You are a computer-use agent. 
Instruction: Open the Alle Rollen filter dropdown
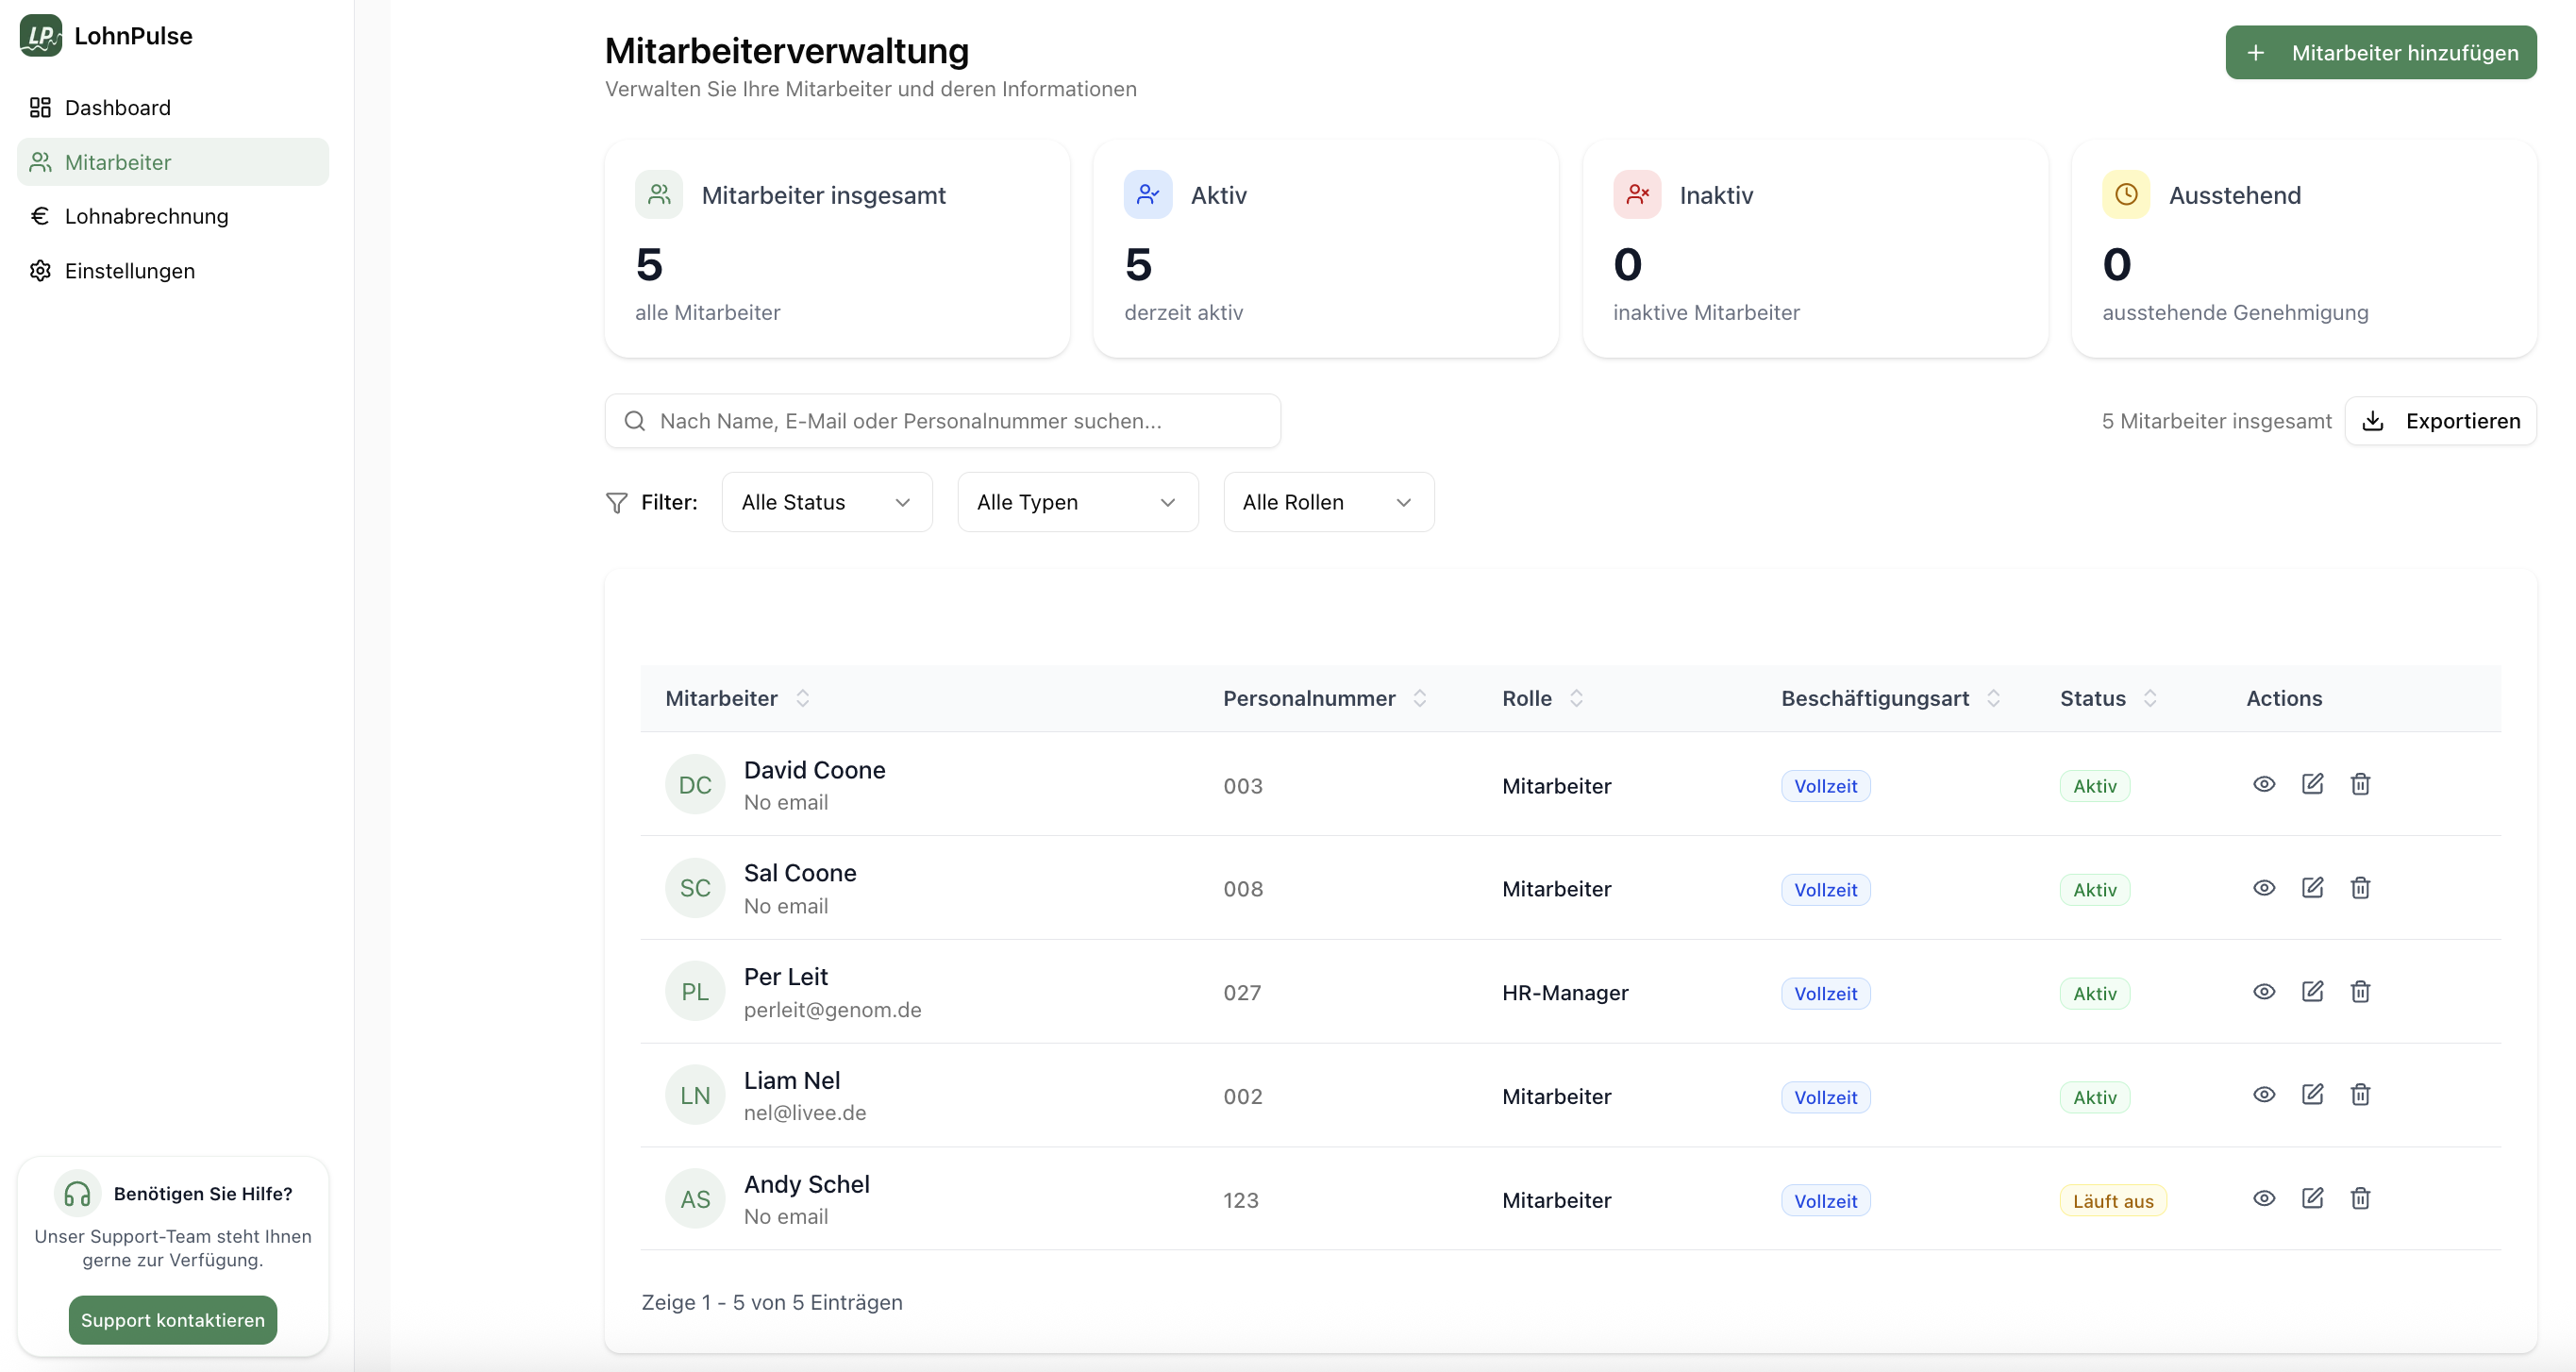pos(1328,502)
